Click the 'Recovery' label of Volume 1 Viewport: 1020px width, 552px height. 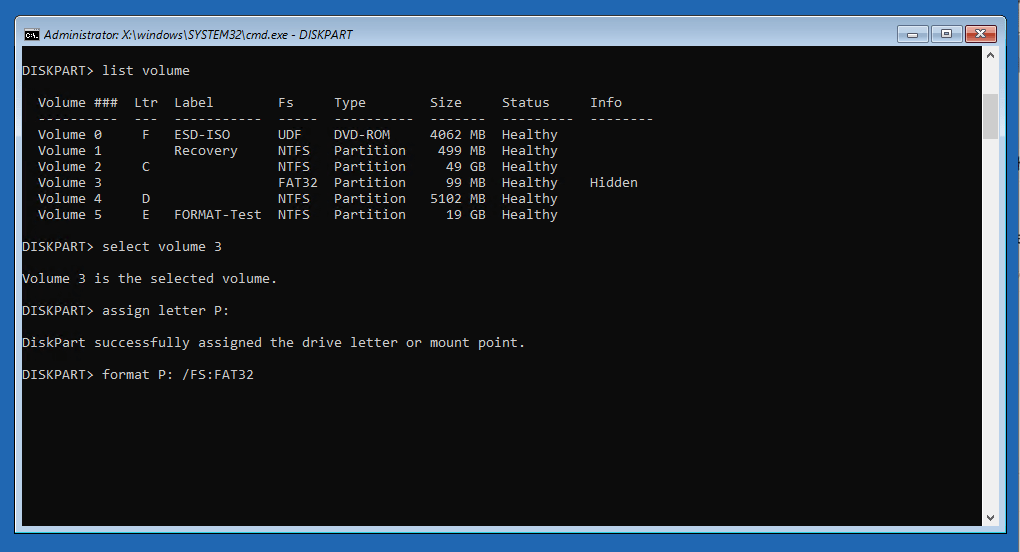(x=206, y=151)
